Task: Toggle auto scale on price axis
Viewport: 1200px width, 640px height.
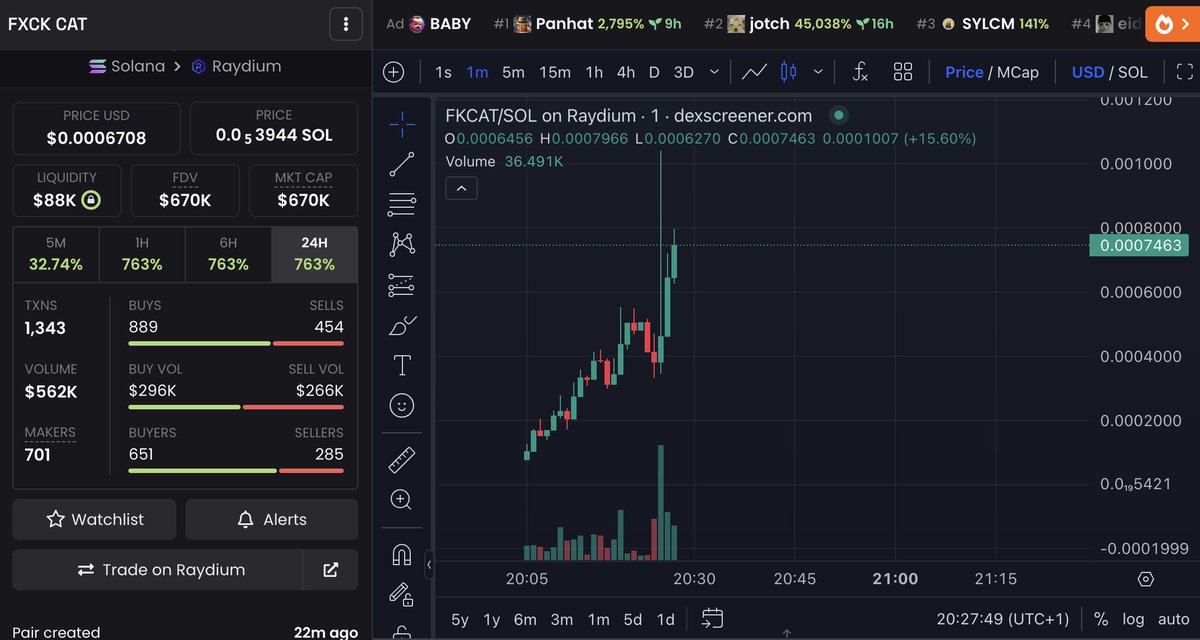Action: coord(1173,619)
